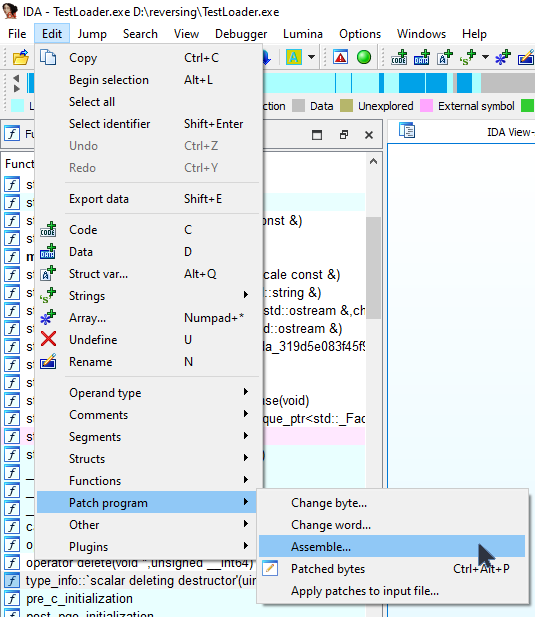The width and height of the screenshot is (535, 617).
Task: Click the Functions window tab icon
Action: [12, 134]
